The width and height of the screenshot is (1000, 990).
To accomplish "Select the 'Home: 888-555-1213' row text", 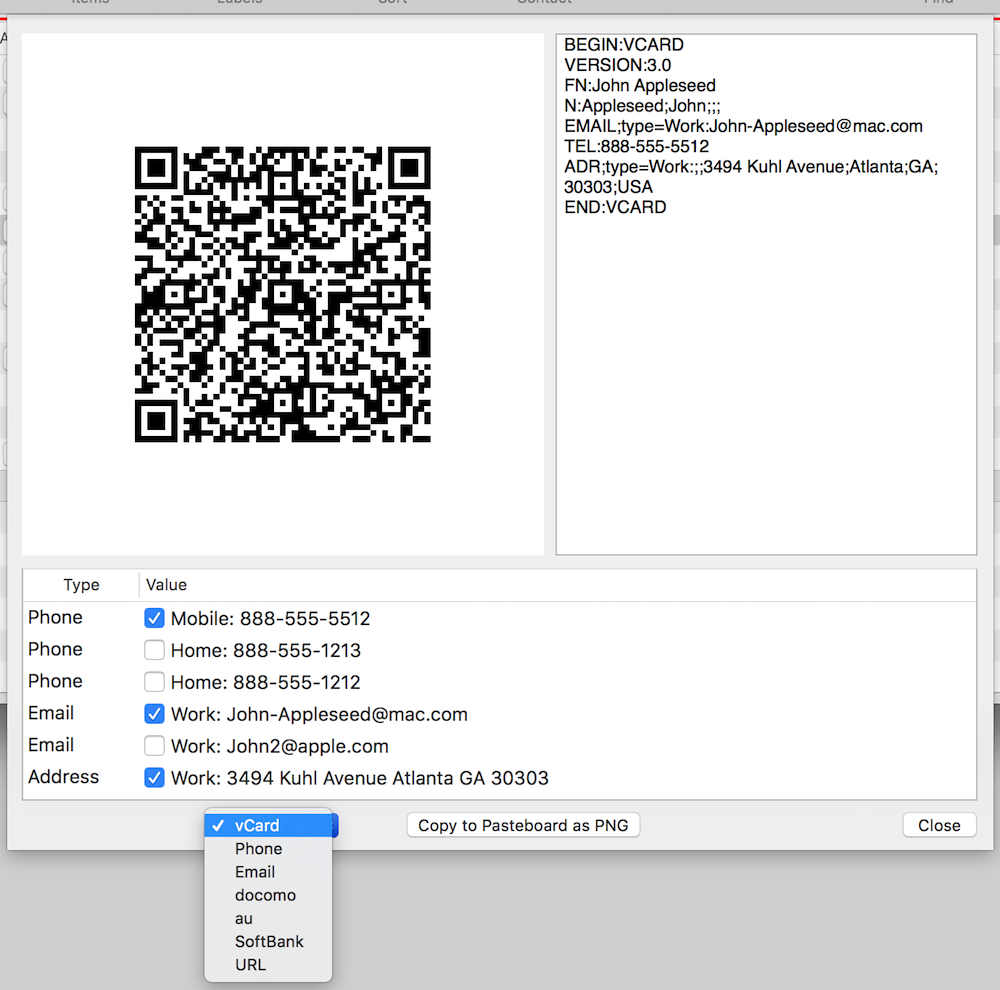I will pyautogui.click(x=265, y=650).
